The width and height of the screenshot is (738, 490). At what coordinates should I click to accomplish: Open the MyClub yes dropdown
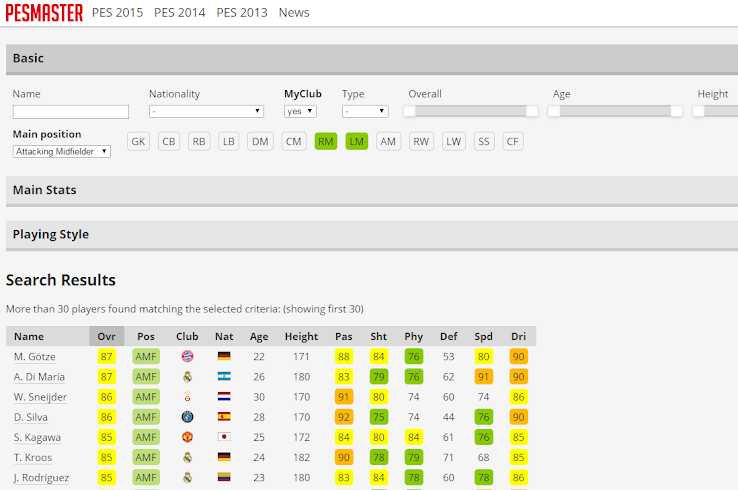300,112
